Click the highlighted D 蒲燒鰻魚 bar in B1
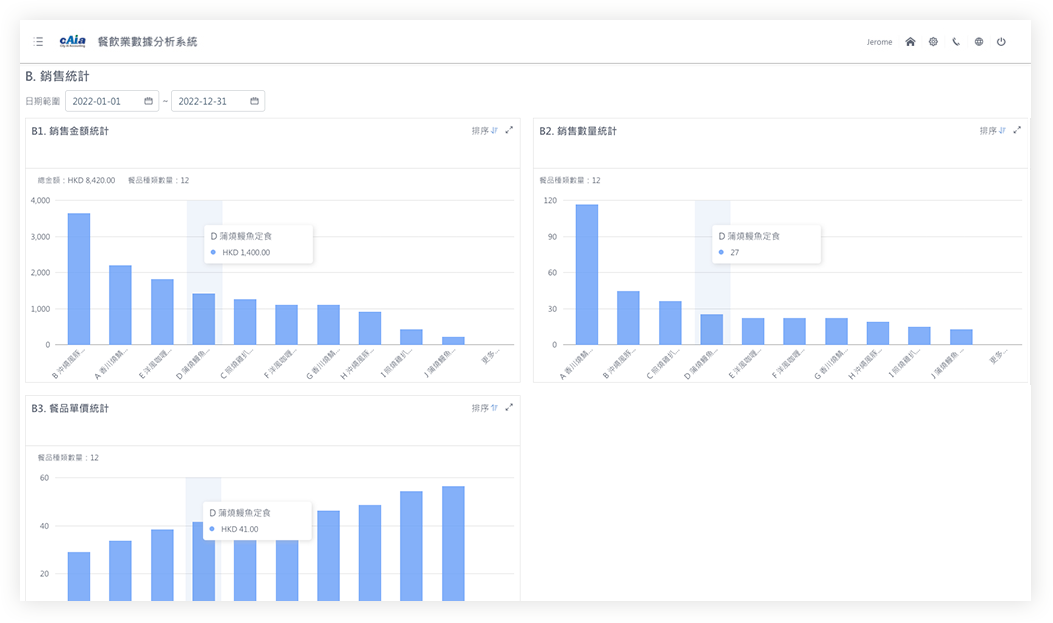This screenshot has height=623, width=1053. coord(203,320)
